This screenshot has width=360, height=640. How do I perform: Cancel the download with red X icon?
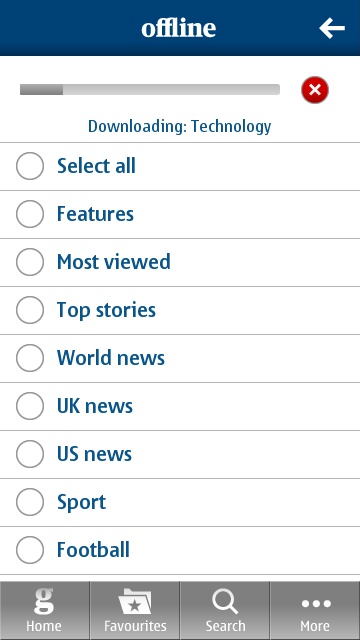coord(315,90)
